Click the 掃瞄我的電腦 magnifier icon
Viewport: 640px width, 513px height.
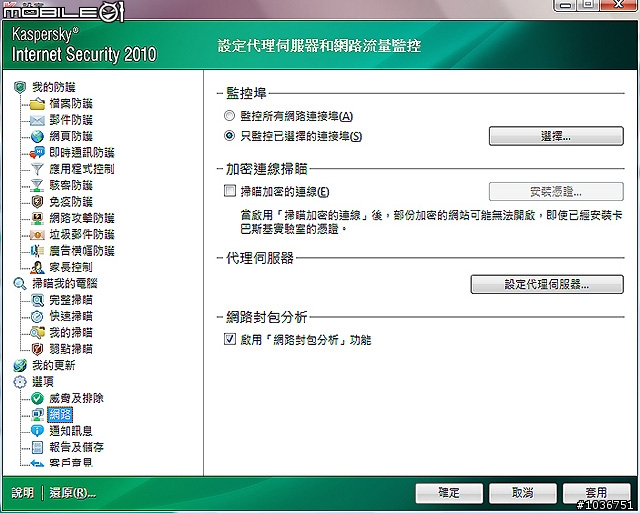tap(20, 284)
